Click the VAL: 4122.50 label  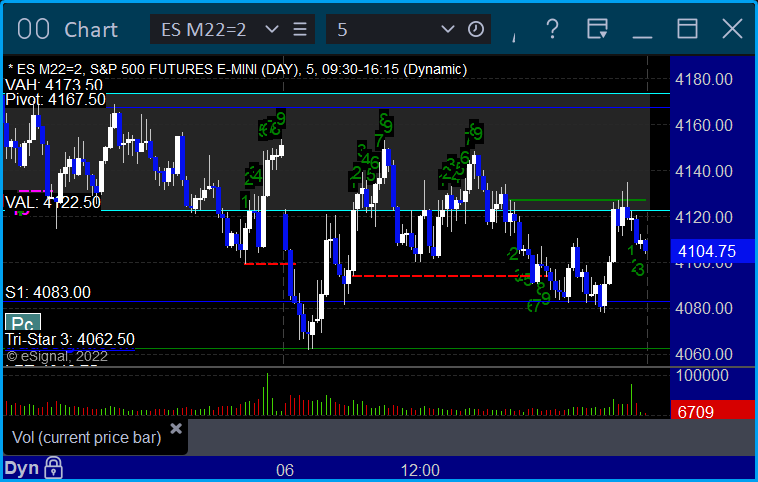point(53,202)
